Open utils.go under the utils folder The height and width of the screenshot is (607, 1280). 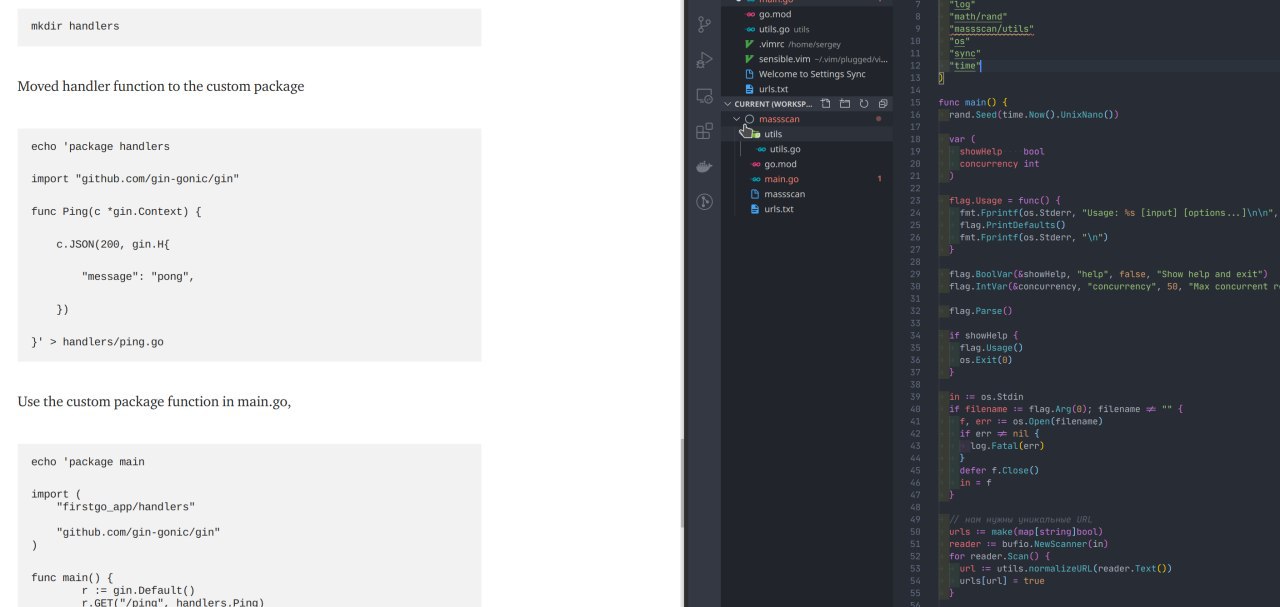[x=807, y=149]
